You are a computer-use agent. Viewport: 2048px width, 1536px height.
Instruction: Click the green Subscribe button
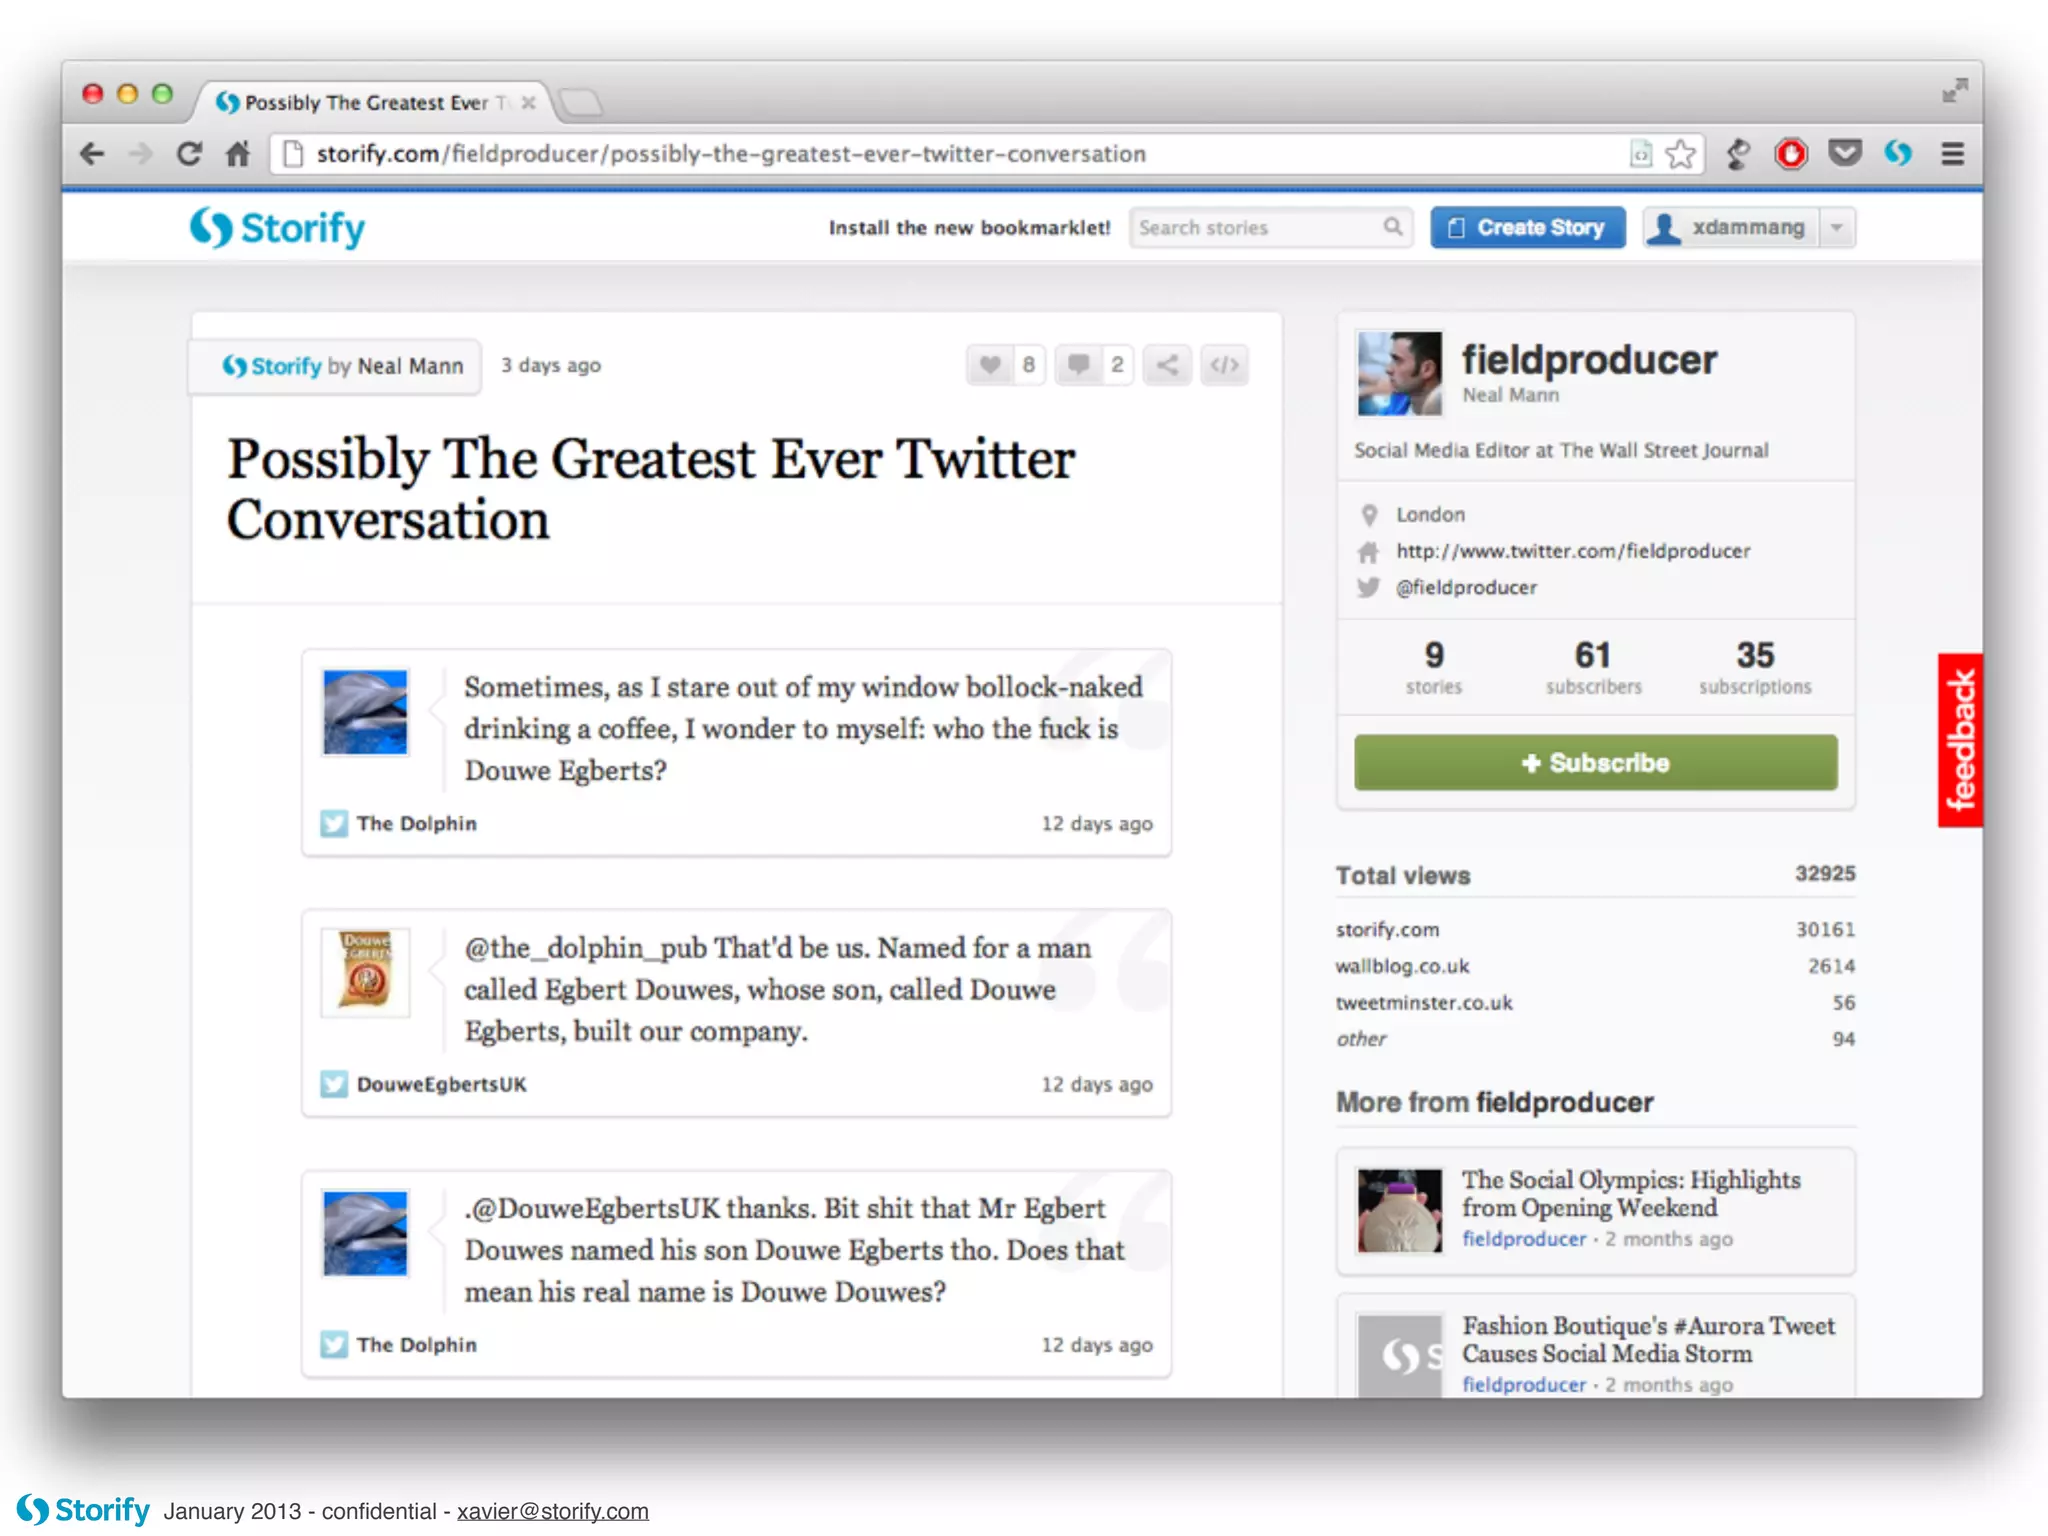pyautogui.click(x=1595, y=763)
